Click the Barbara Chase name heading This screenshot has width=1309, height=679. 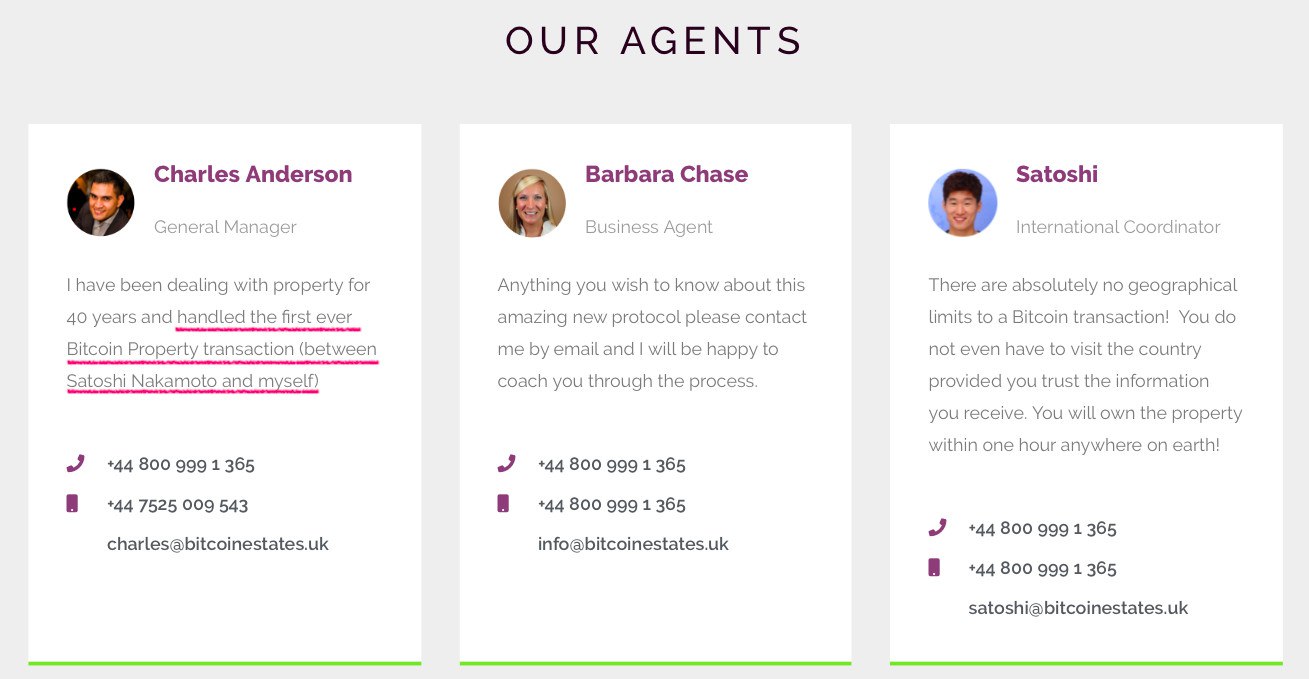666,174
